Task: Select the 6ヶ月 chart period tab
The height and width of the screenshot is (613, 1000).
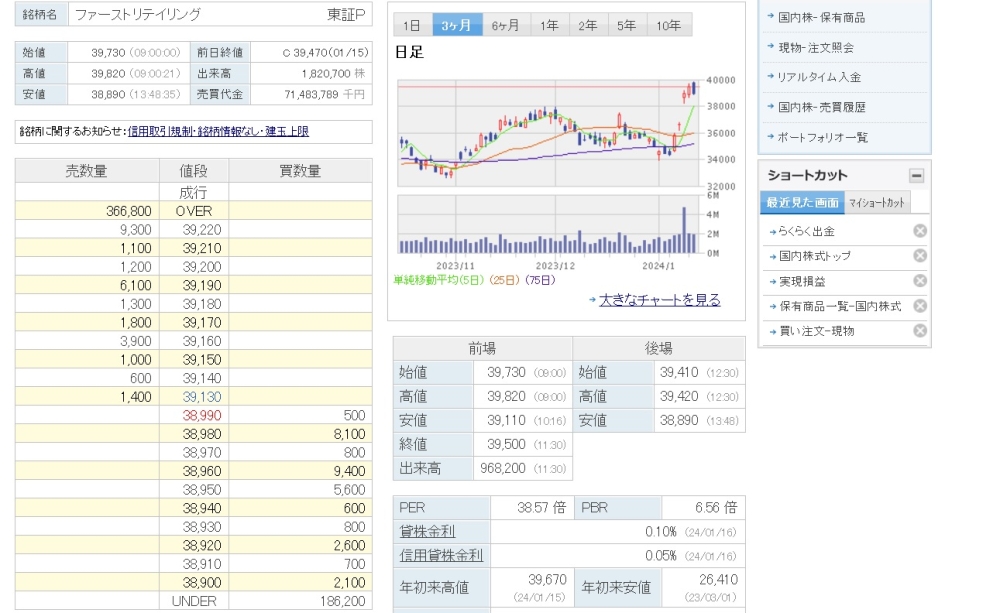Action: point(506,25)
